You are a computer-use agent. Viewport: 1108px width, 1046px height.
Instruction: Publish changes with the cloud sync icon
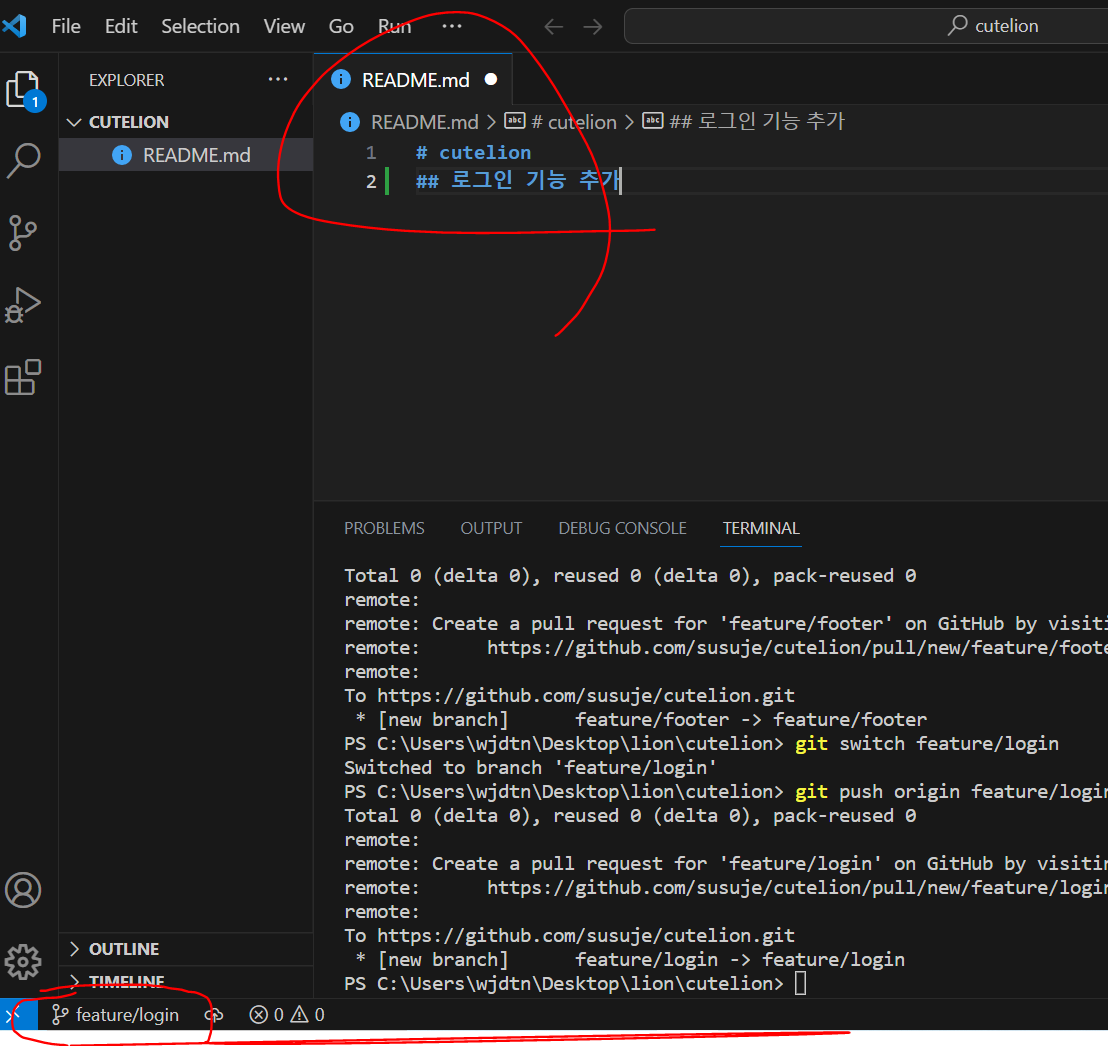coord(213,1015)
